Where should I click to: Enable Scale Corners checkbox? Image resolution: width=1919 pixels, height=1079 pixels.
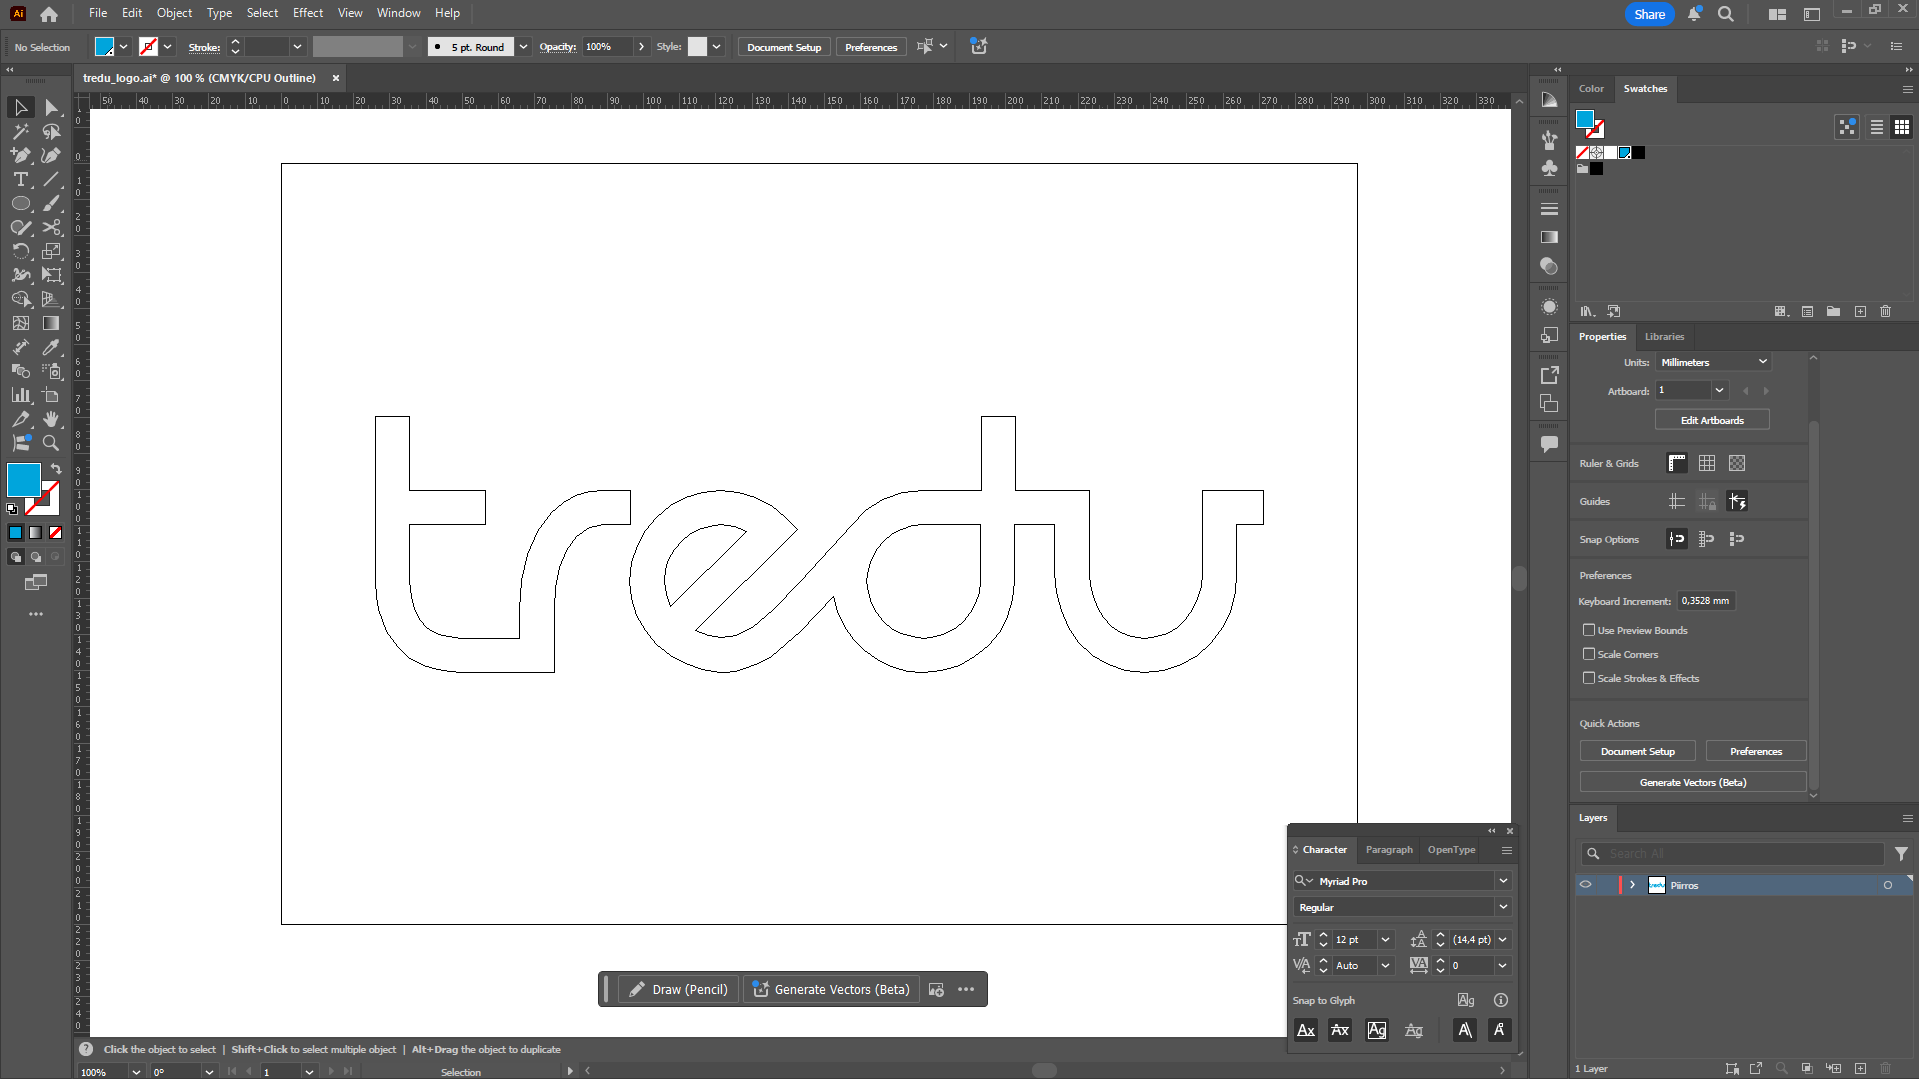[1589, 654]
